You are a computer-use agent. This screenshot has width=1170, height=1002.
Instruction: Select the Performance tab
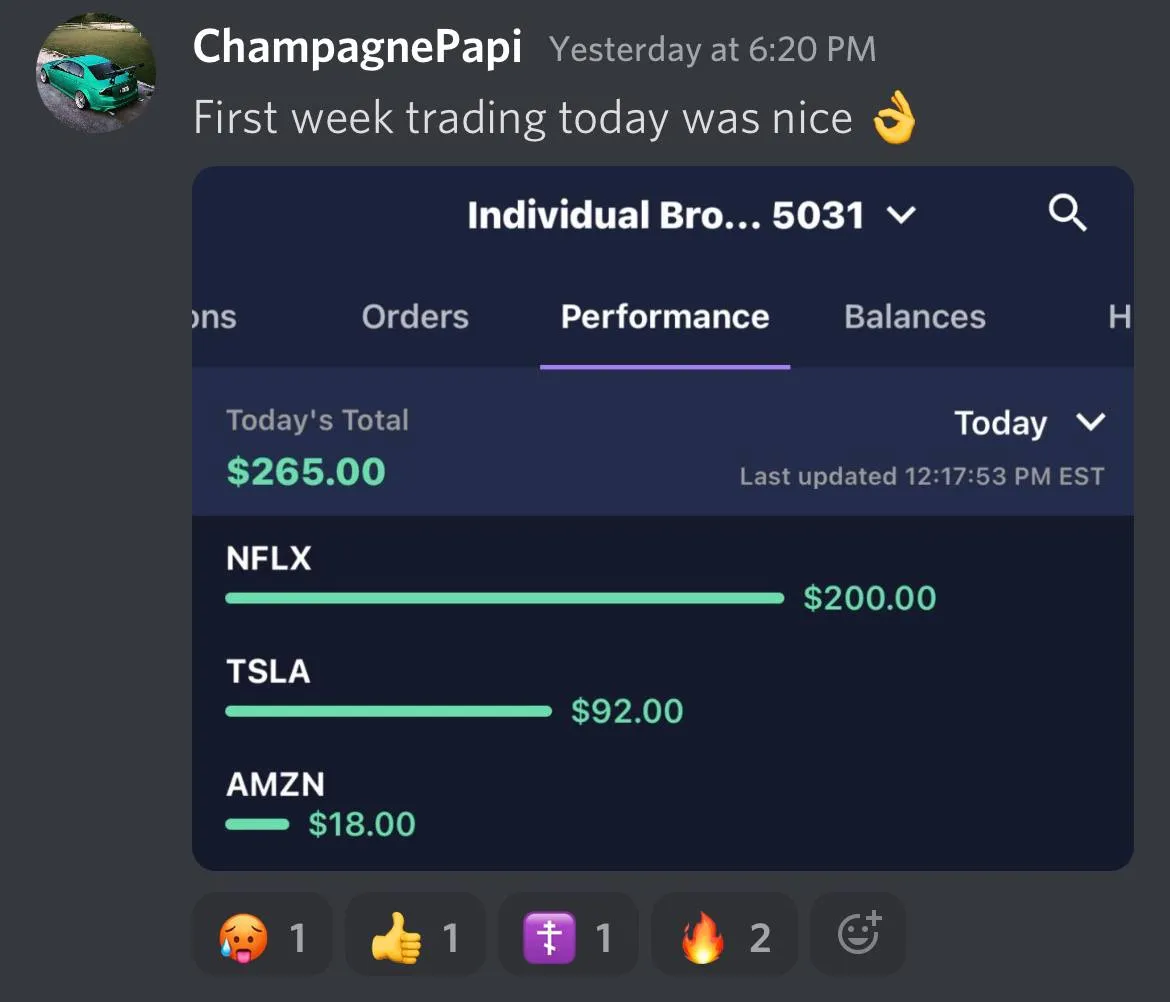click(664, 317)
